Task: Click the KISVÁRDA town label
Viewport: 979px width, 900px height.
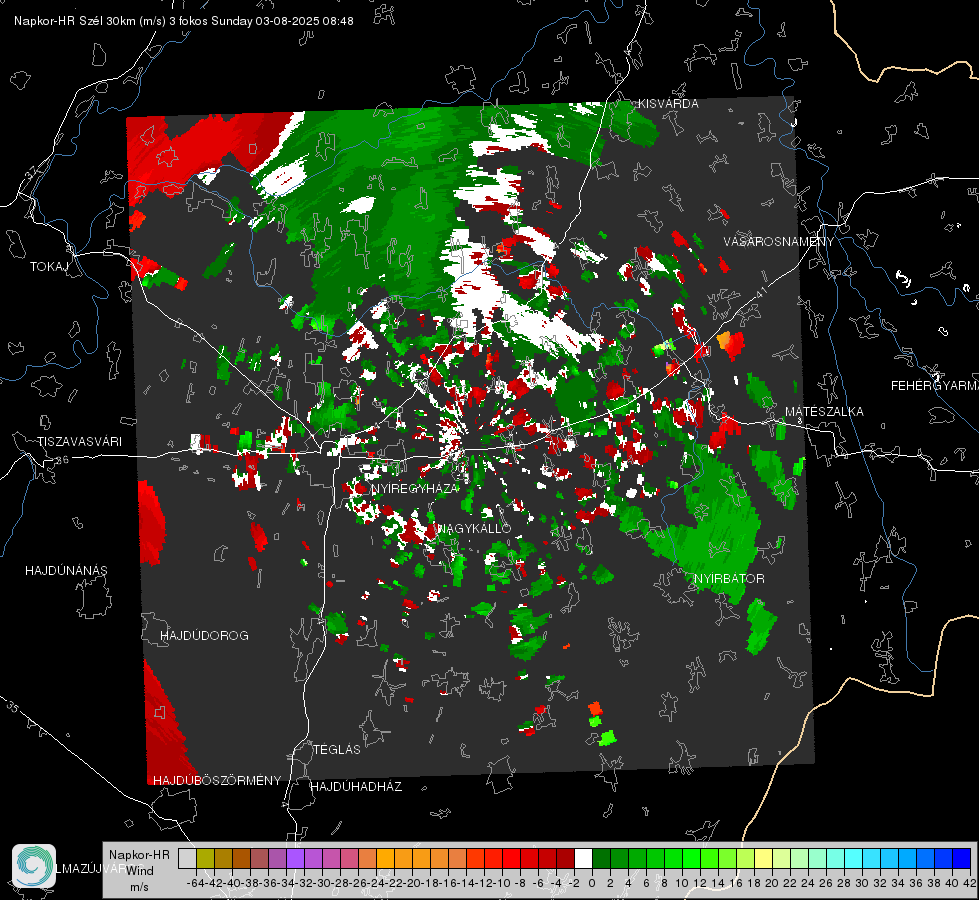Action: tap(667, 104)
